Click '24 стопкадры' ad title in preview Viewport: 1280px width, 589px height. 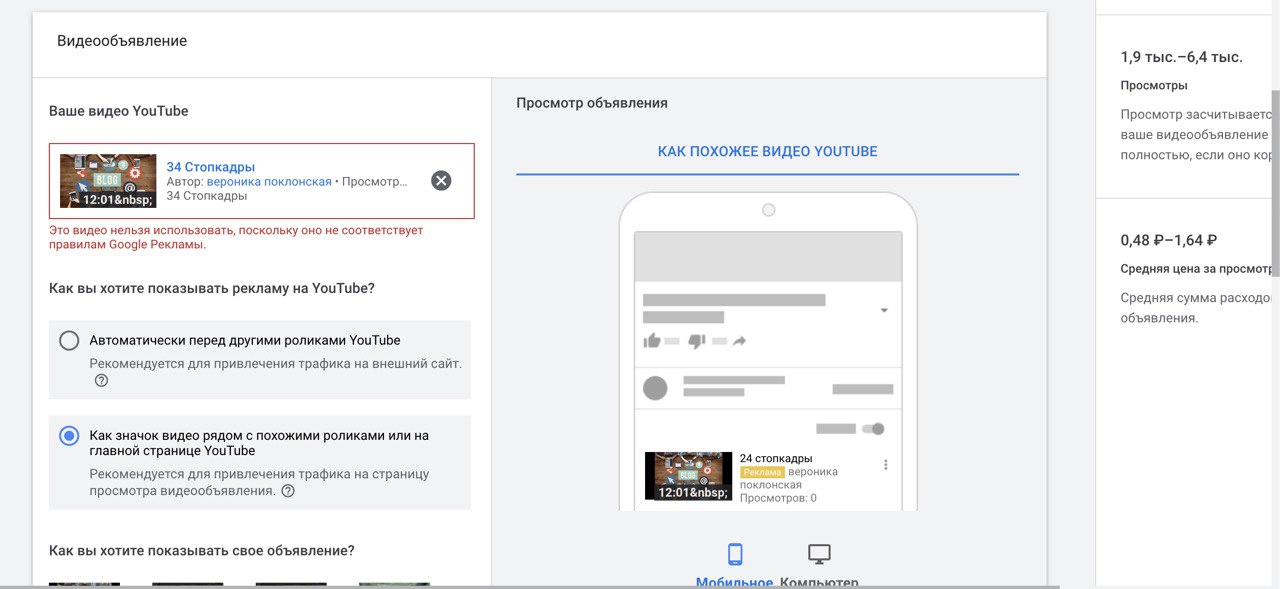click(x=776, y=458)
